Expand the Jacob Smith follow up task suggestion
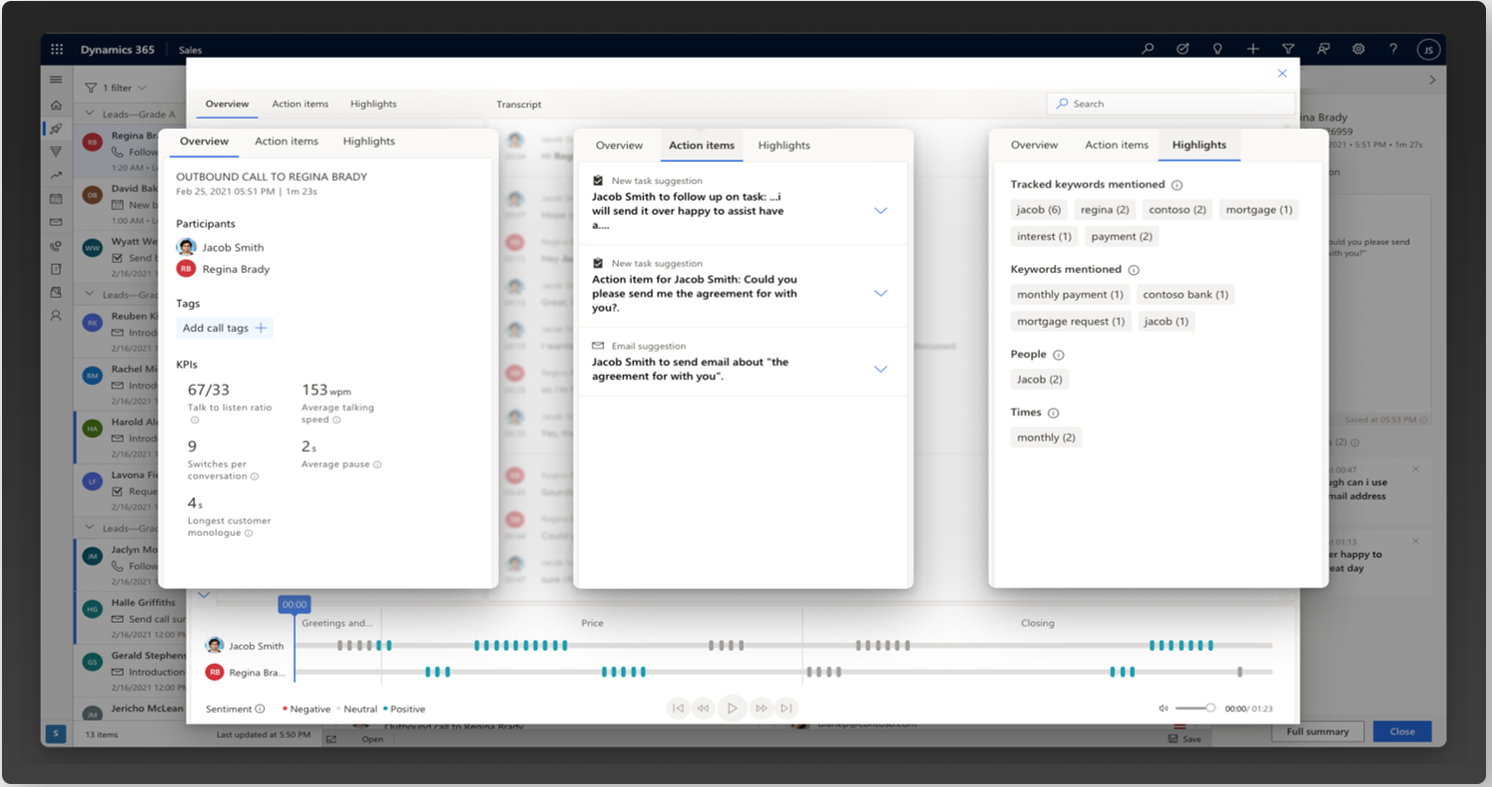Image resolution: width=1492 pixels, height=787 pixels. click(x=881, y=211)
